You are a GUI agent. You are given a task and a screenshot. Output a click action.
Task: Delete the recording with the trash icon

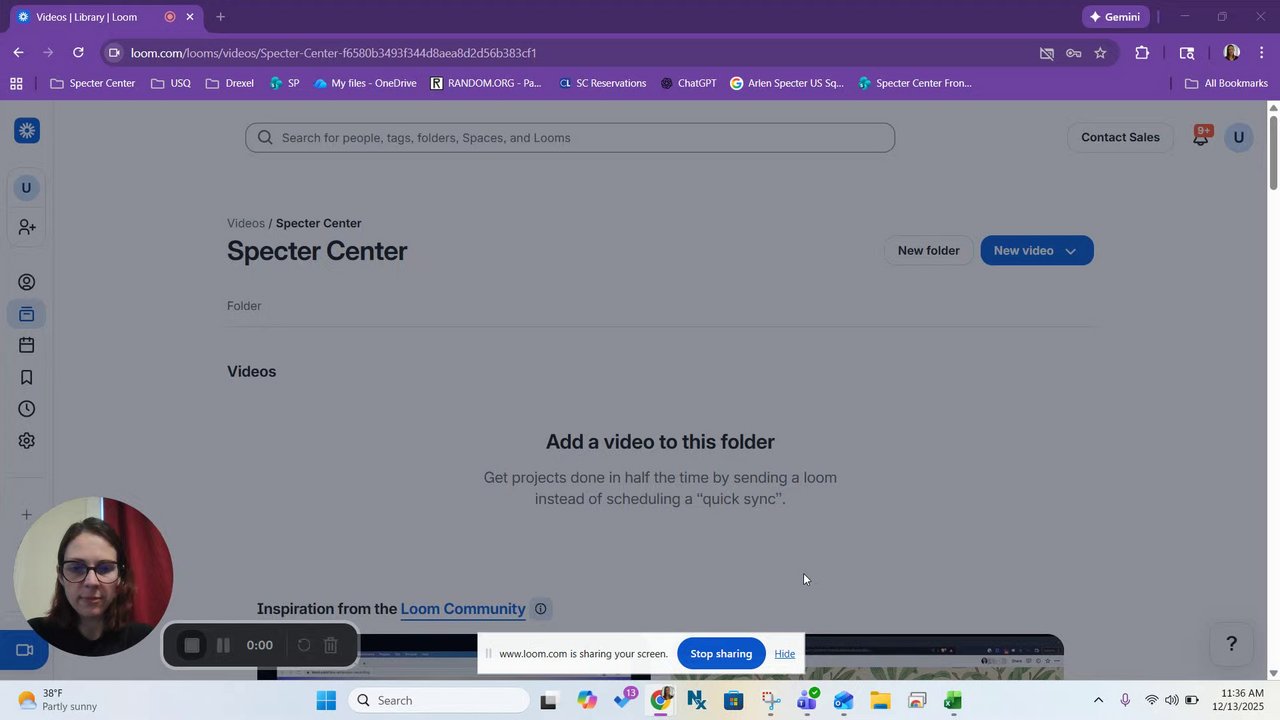click(x=331, y=646)
